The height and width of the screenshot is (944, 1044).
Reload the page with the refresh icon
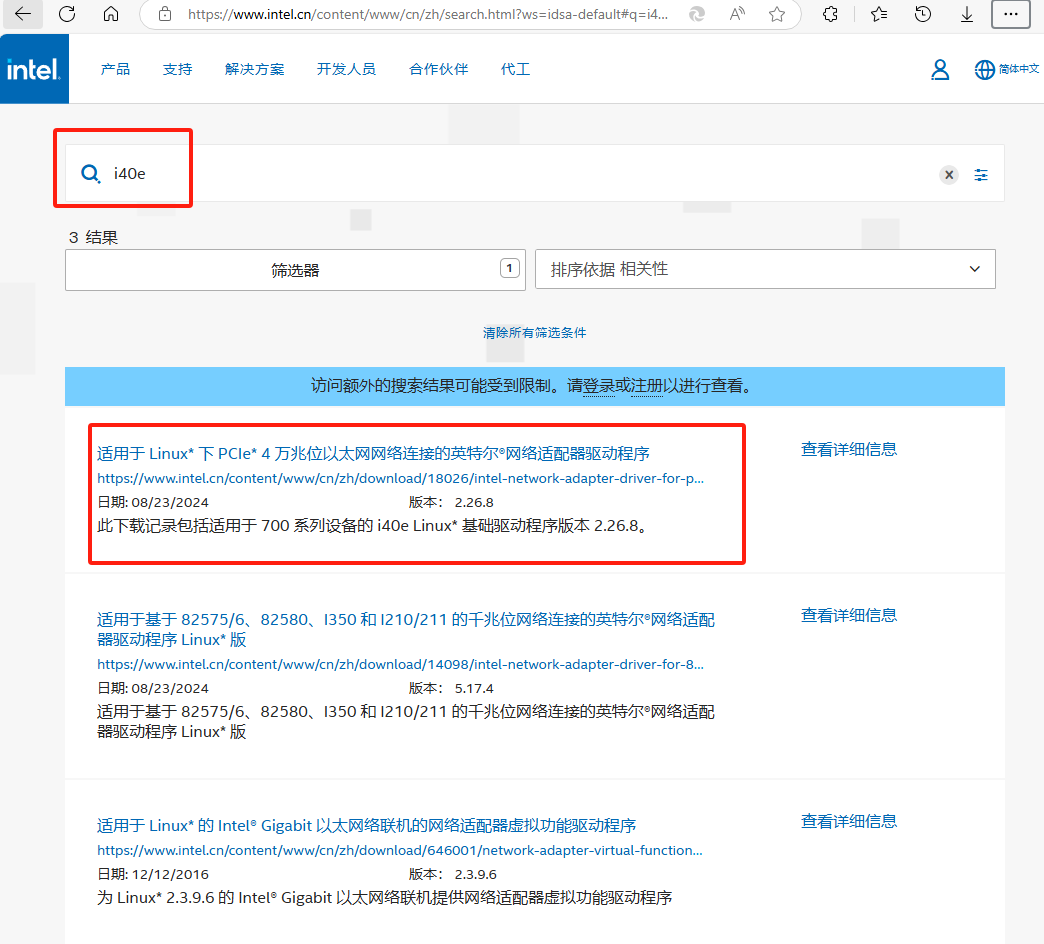(x=67, y=14)
